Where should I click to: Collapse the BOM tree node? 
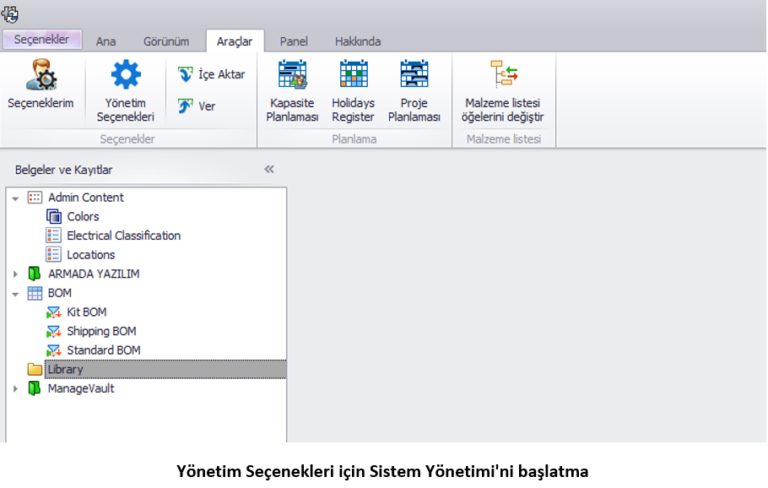pyautogui.click(x=15, y=293)
